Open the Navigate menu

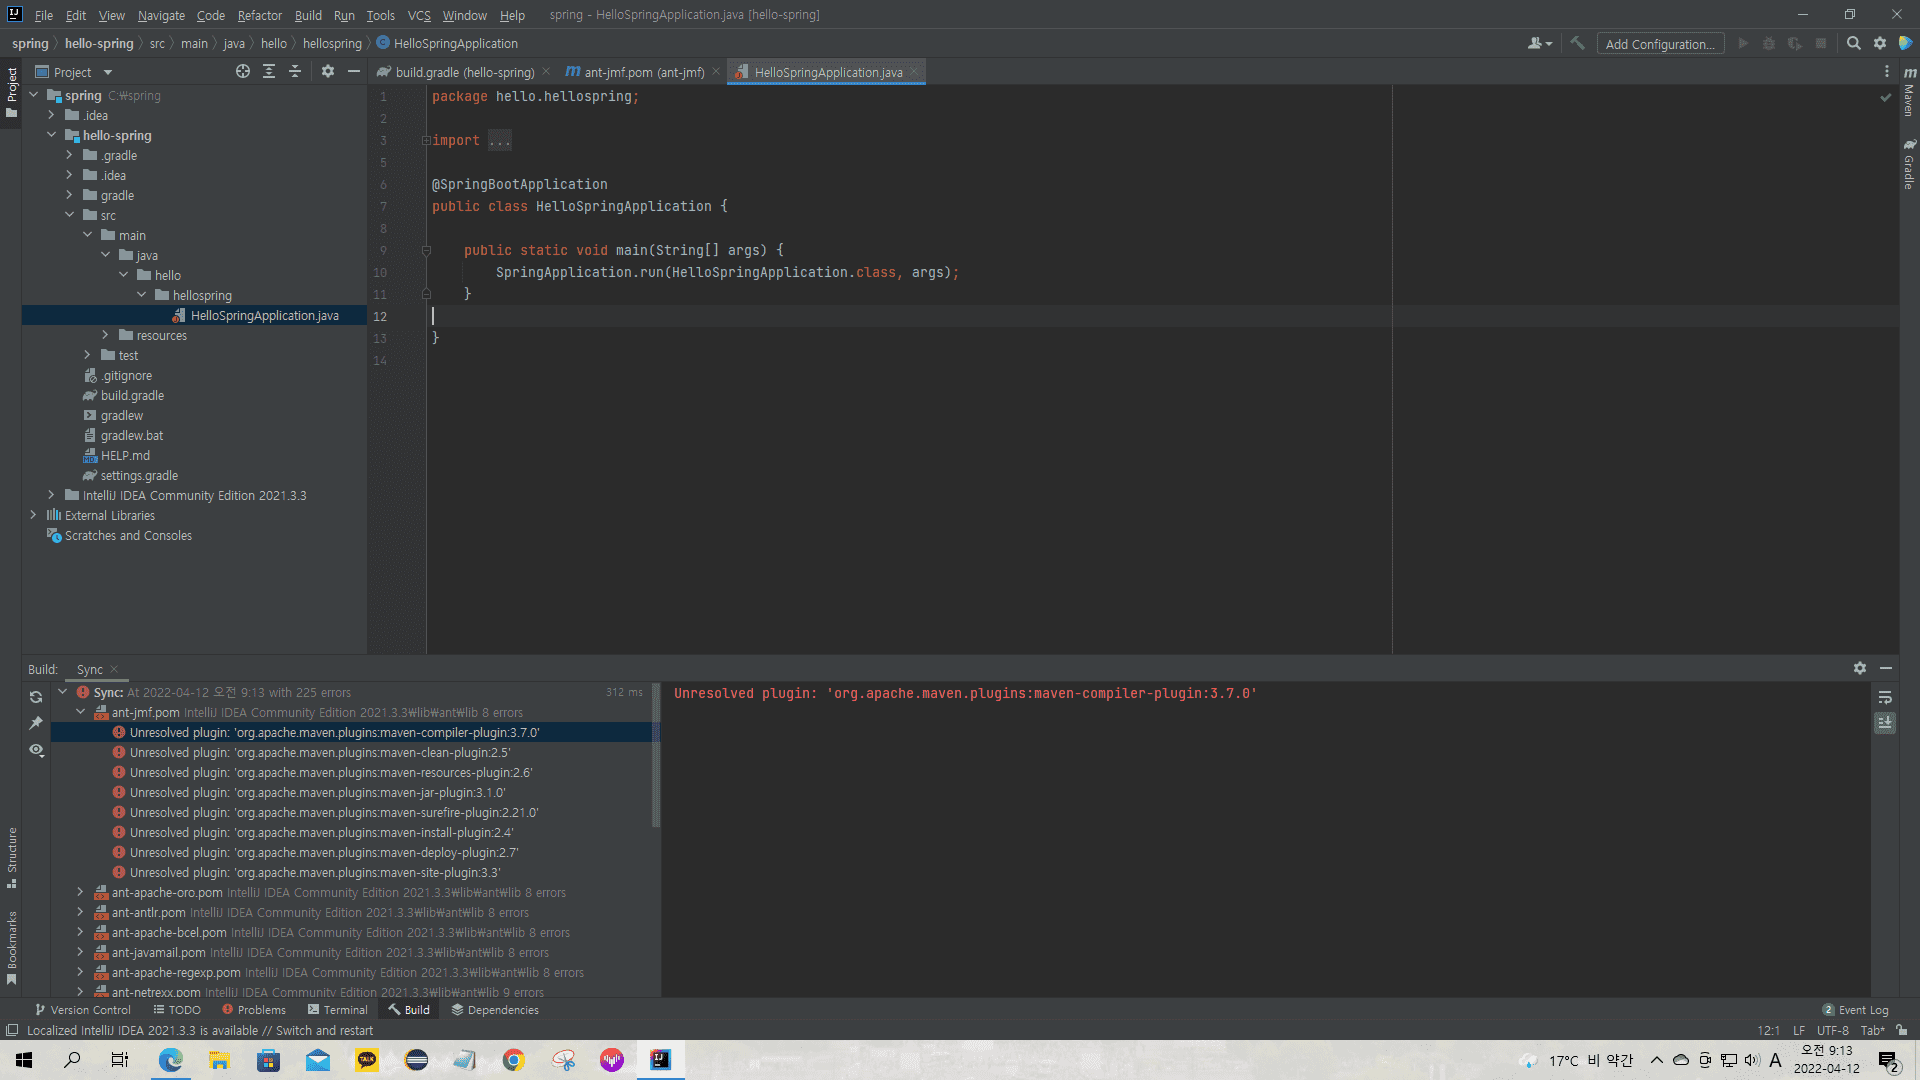(161, 15)
